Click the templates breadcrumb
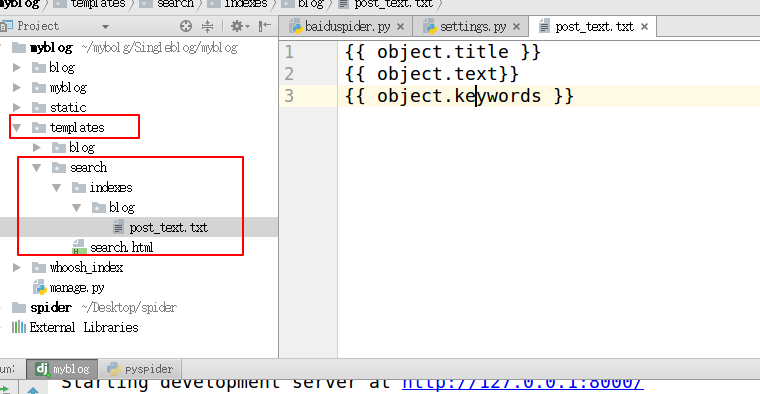 (98, 4)
